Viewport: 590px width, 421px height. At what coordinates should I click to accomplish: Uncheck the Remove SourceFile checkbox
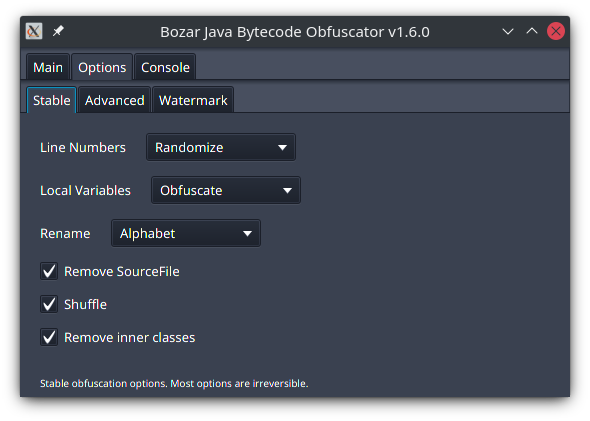pyautogui.click(x=49, y=271)
